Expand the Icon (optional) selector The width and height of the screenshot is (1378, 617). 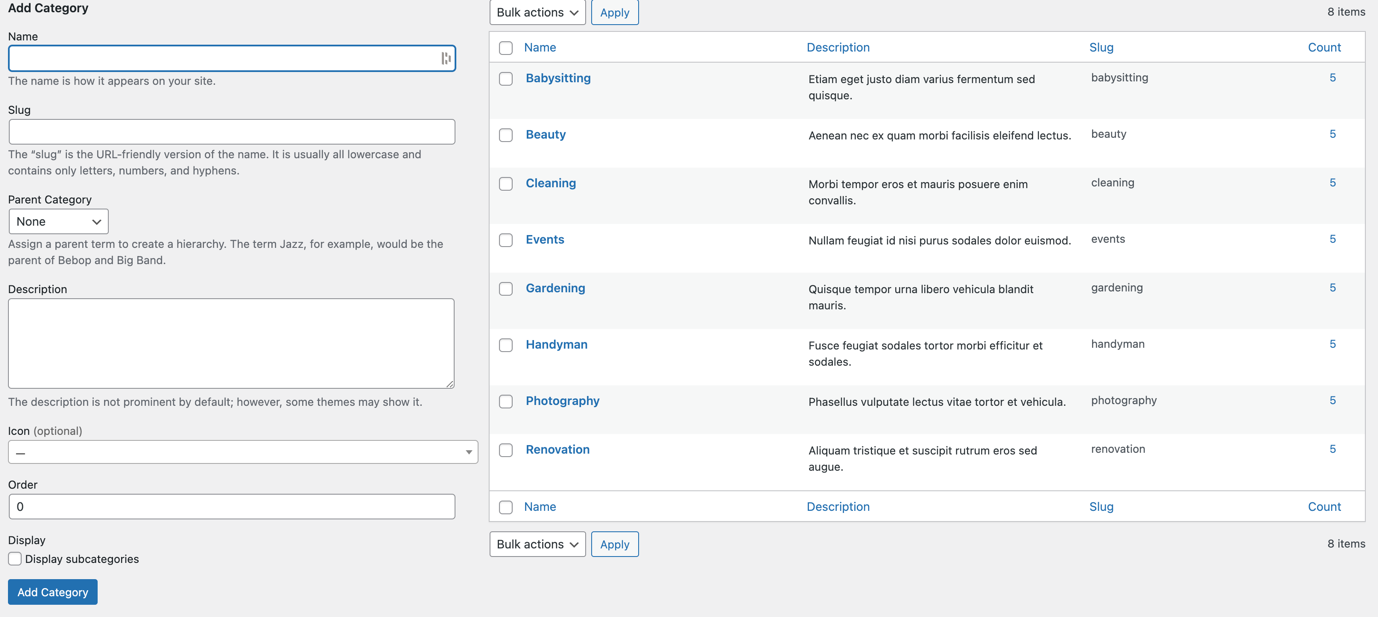pos(243,452)
